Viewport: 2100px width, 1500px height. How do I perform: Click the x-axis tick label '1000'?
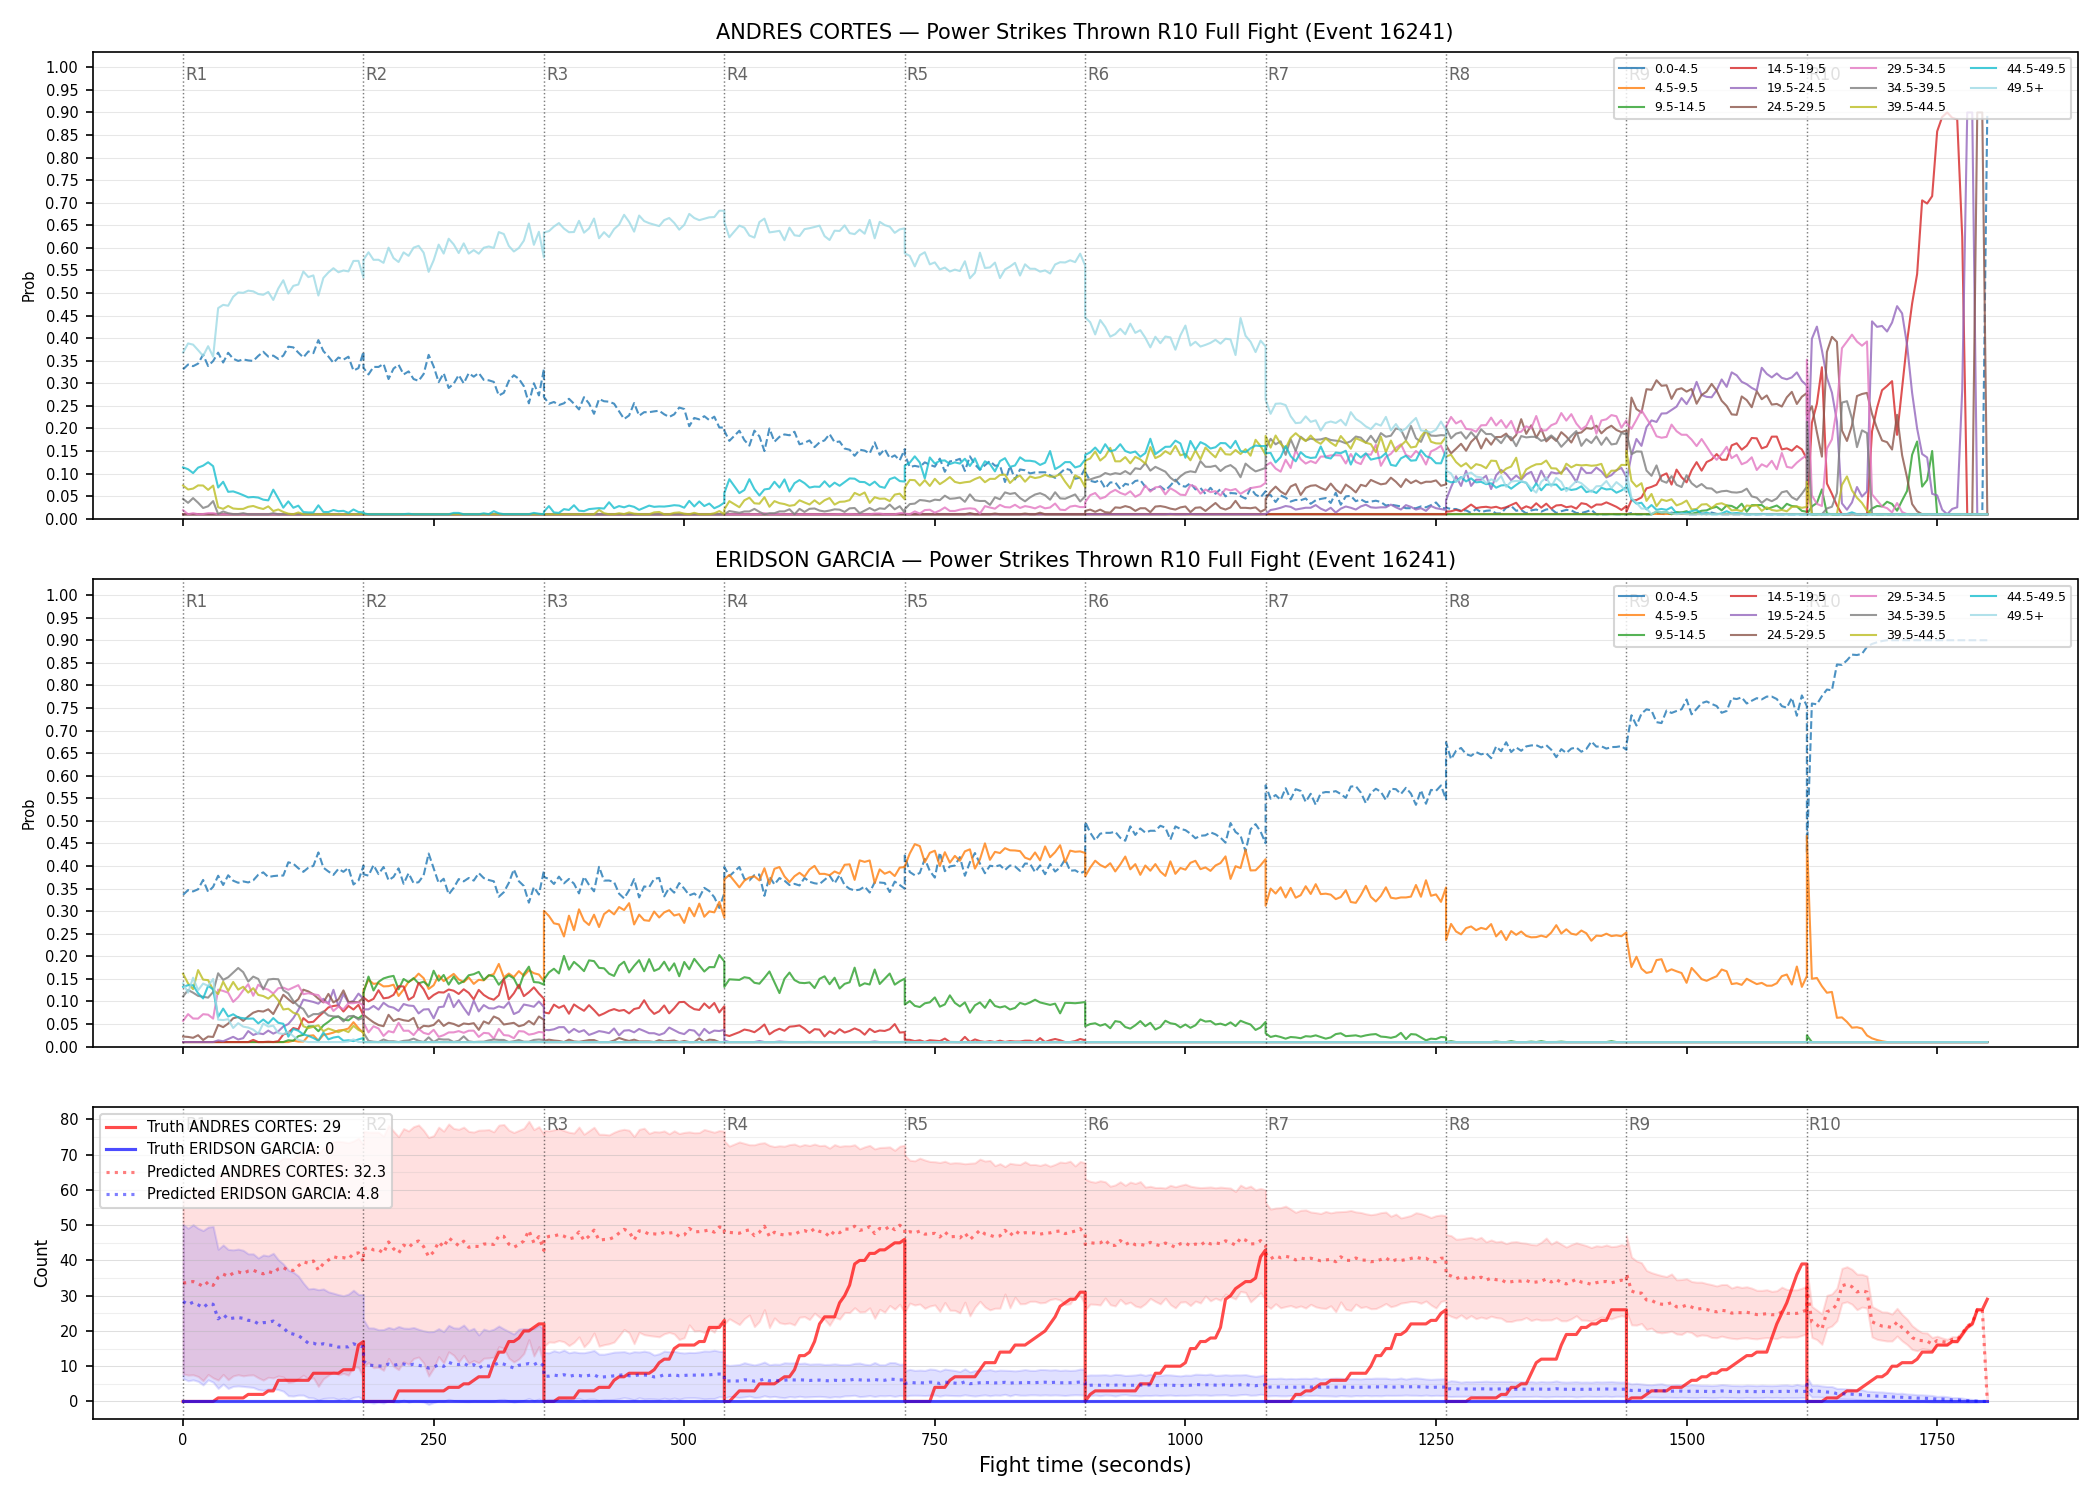coord(1185,1440)
